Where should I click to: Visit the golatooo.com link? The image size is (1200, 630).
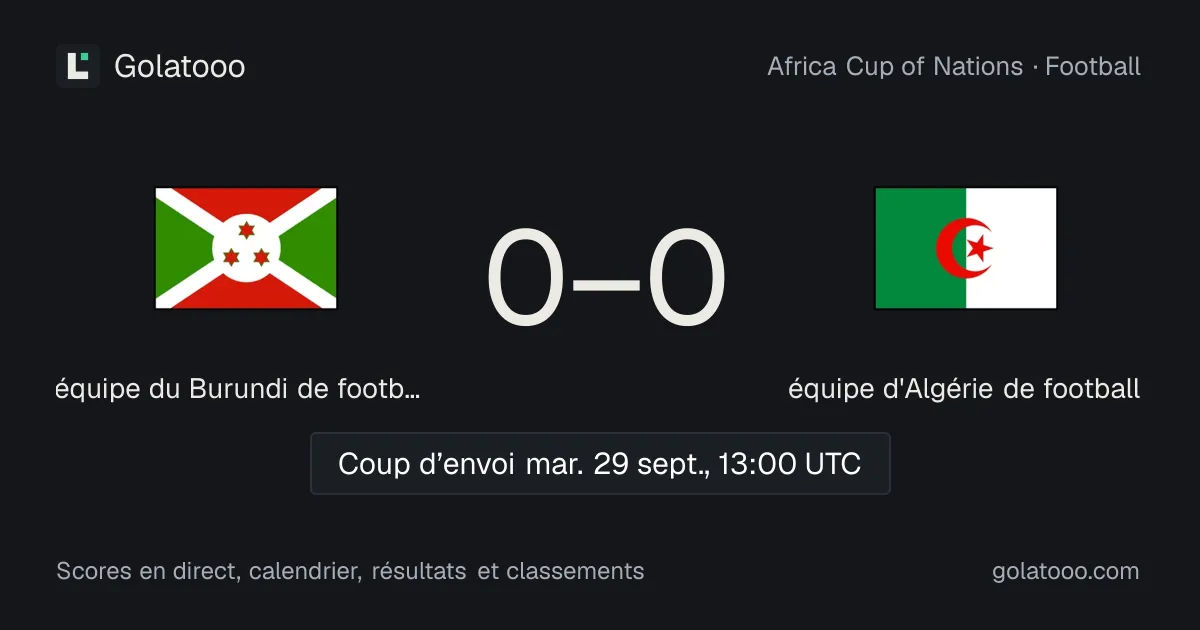pyautogui.click(x=1066, y=571)
